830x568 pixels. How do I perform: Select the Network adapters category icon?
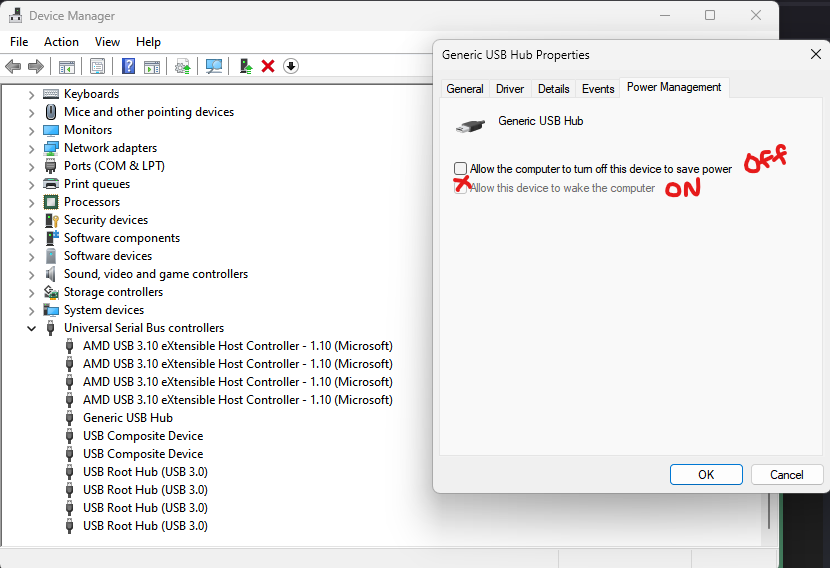51,148
